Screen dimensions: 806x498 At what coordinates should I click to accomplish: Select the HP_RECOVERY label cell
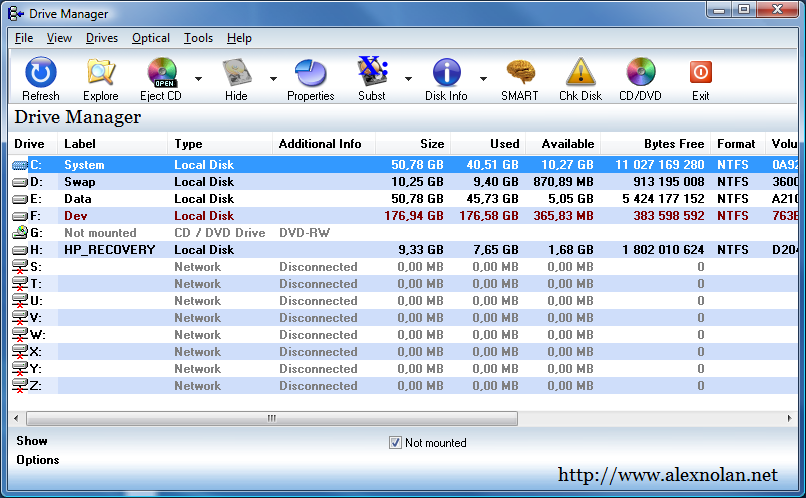pos(109,250)
